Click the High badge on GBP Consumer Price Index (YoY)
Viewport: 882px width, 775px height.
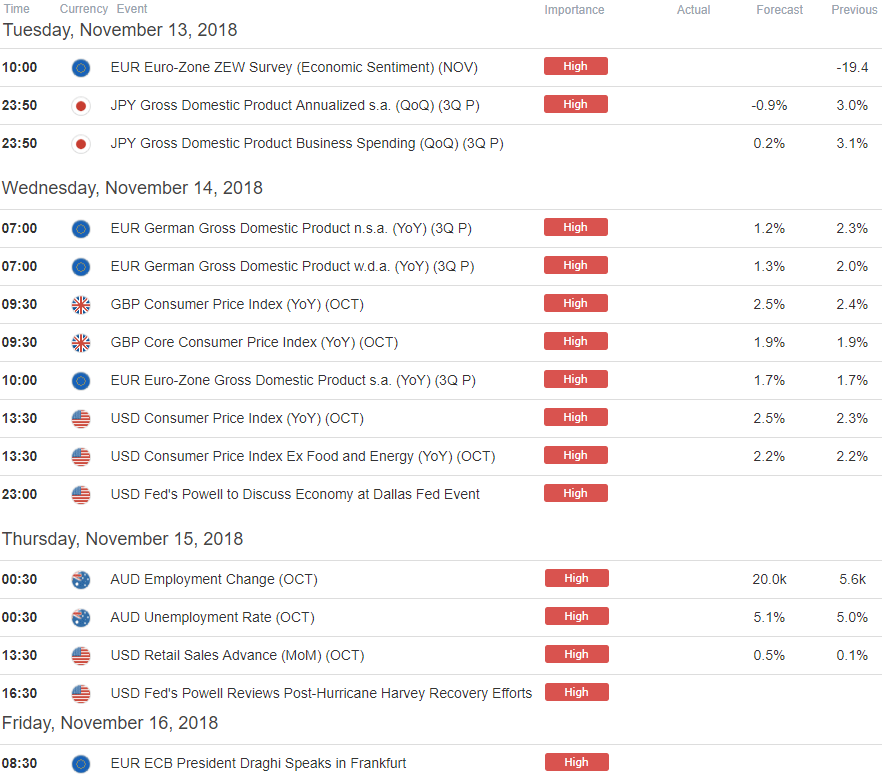pyautogui.click(x=575, y=303)
